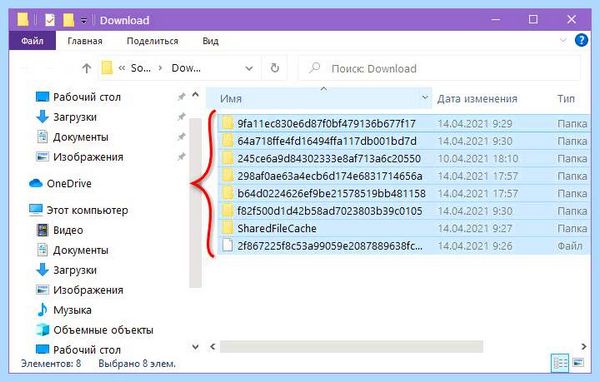
Task: Click the horizontal scrollbar thumb
Action: click(351, 347)
